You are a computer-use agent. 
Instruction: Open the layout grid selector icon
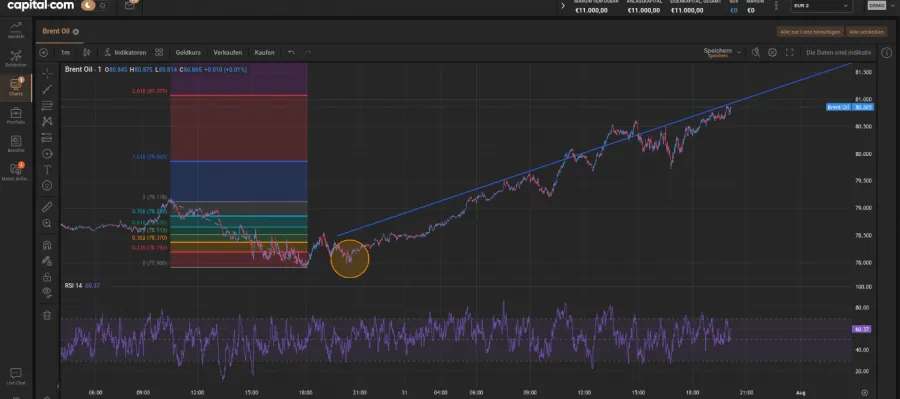pyautogui.click(x=159, y=52)
